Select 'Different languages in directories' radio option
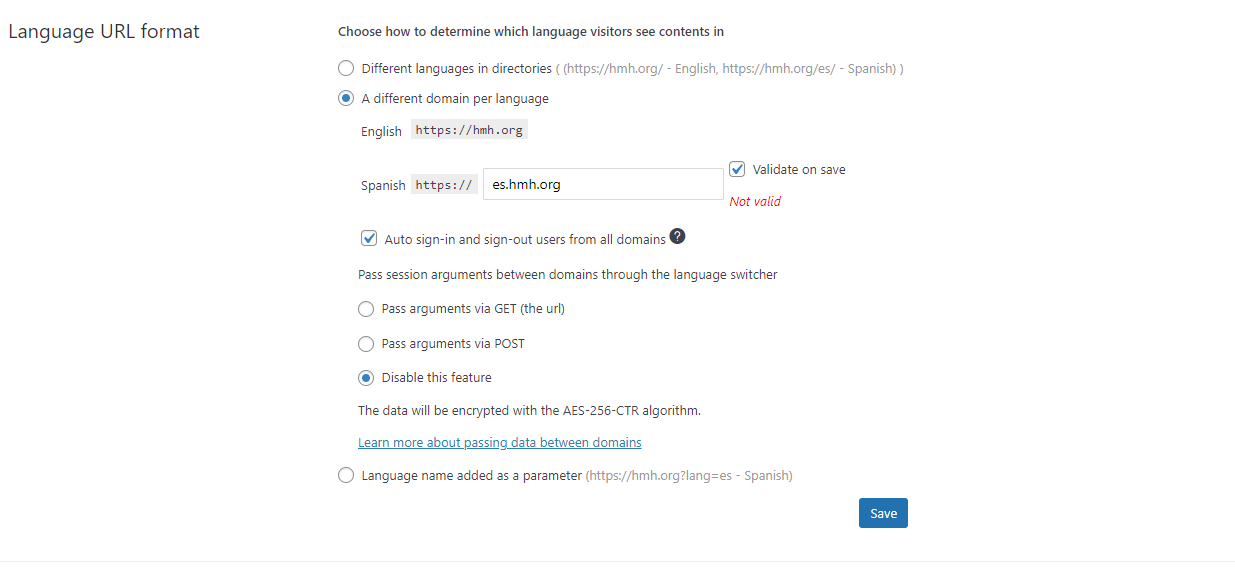Screen dimensions: 1235x569 tap(346, 68)
